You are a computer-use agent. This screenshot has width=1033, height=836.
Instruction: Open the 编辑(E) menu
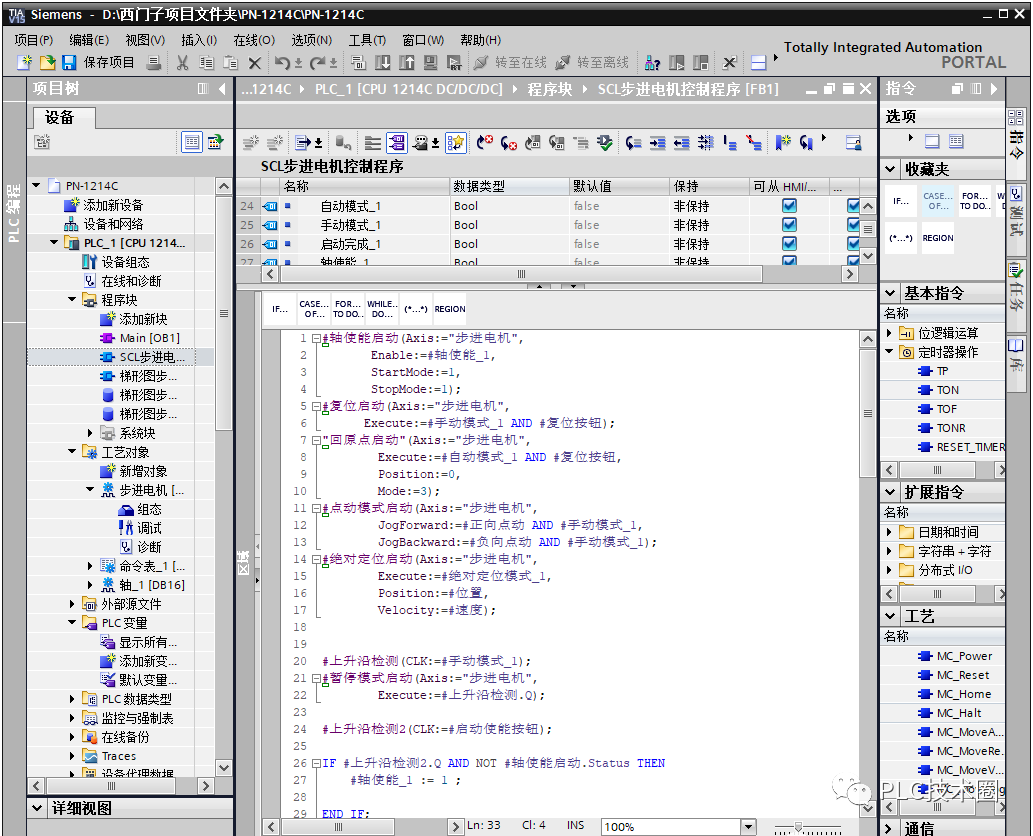click(89, 40)
